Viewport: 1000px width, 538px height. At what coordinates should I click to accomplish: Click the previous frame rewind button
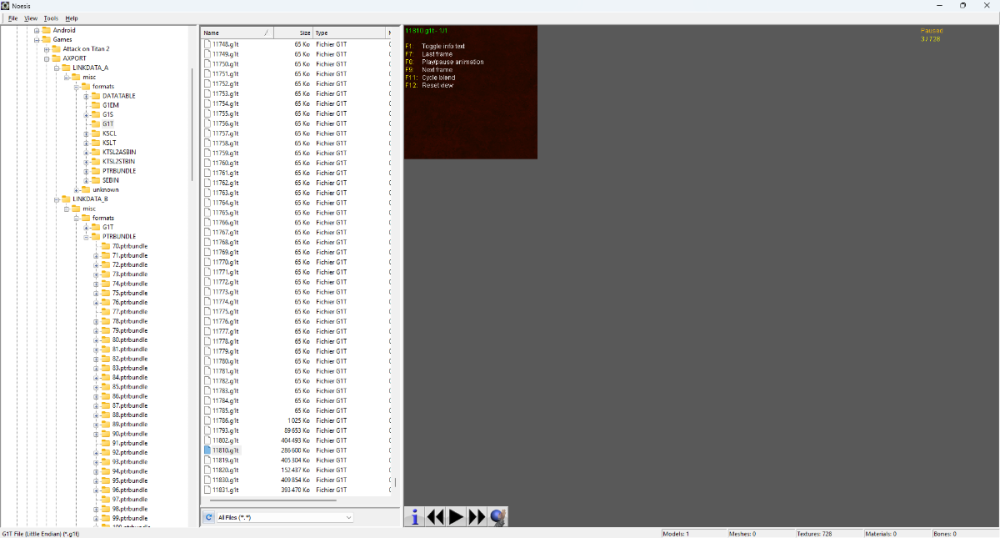point(435,516)
